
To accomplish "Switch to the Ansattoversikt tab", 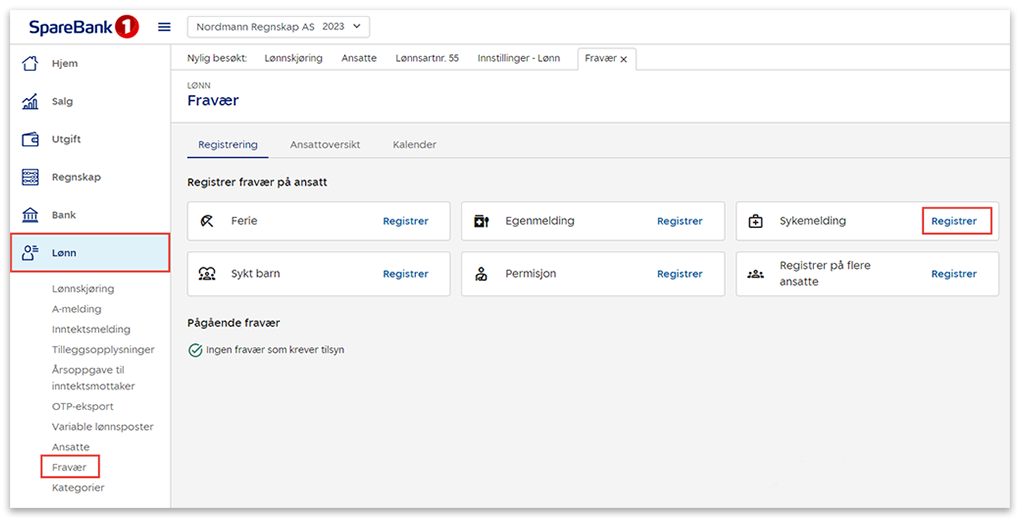I will coord(324,145).
